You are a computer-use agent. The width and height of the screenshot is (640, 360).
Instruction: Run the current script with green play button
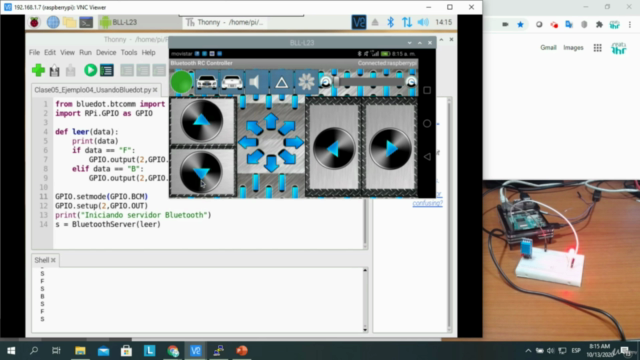pos(90,70)
